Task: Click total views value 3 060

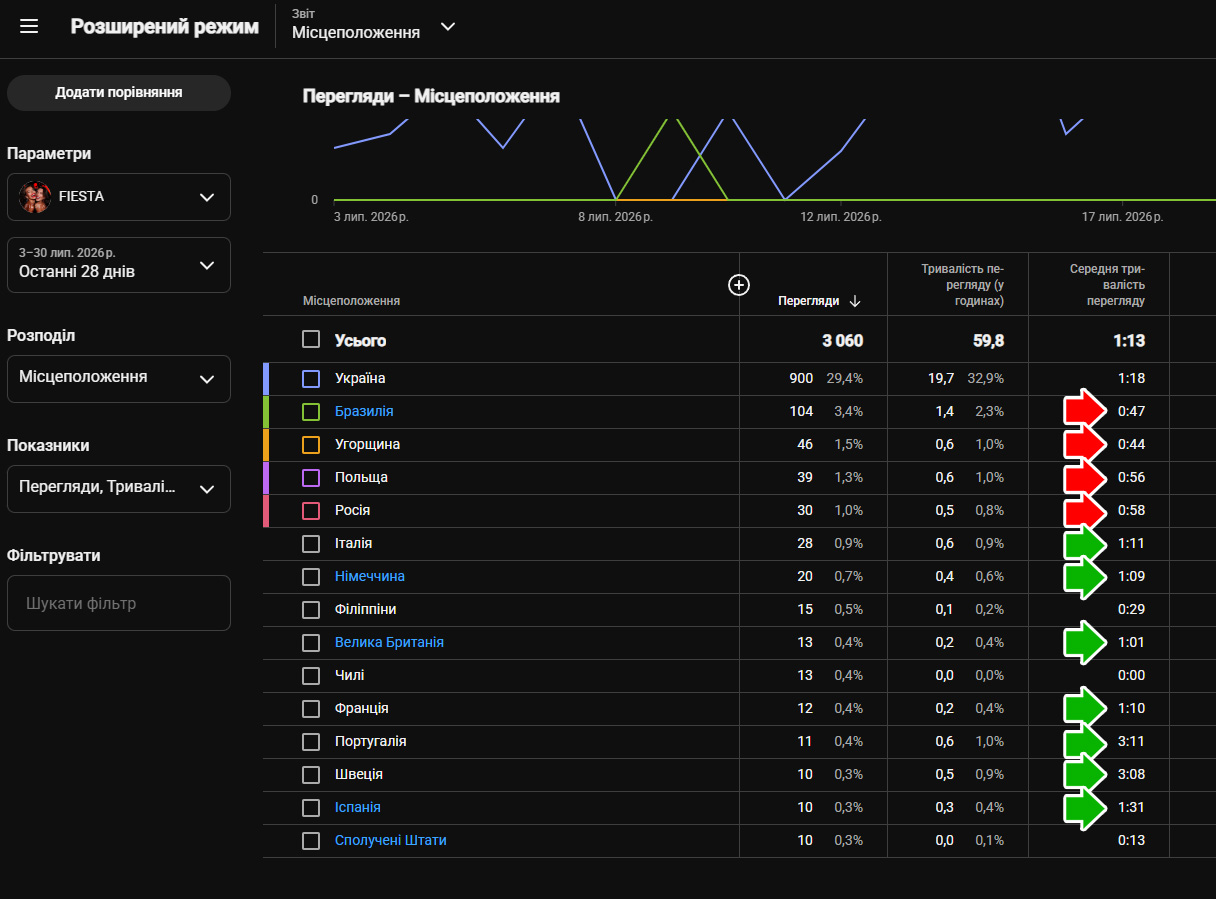Action: pyautogui.click(x=842, y=341)
